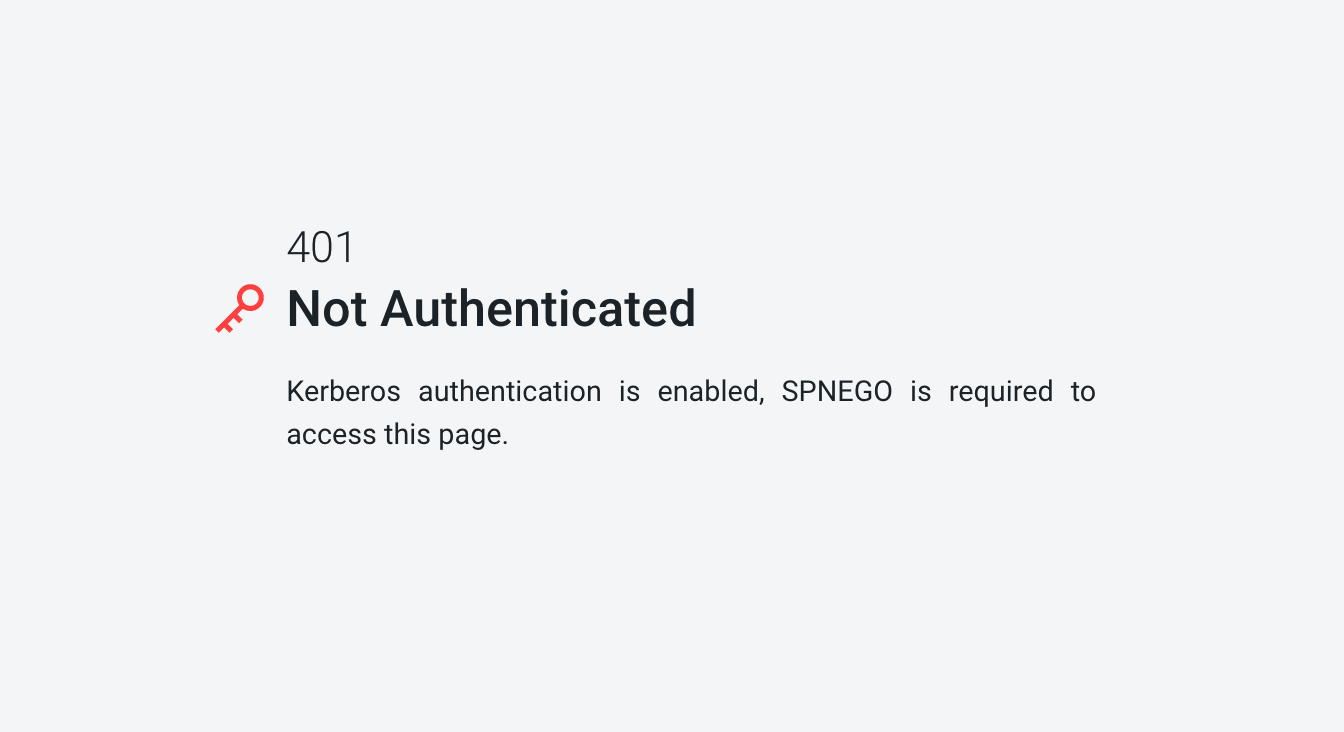The width and height of the screenshot is (1344, 732).
Task: Click the word "Not" in the heading
Action: click(x=327, y=308)
